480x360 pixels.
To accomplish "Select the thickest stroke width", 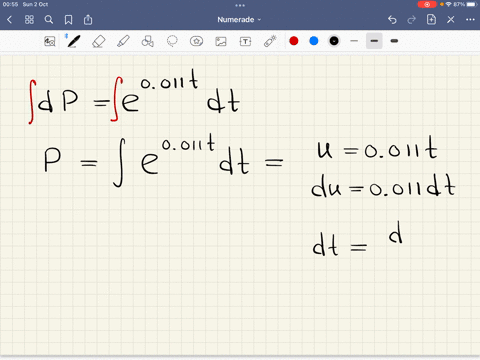I will pyautogui.click(x=394, y=41).
